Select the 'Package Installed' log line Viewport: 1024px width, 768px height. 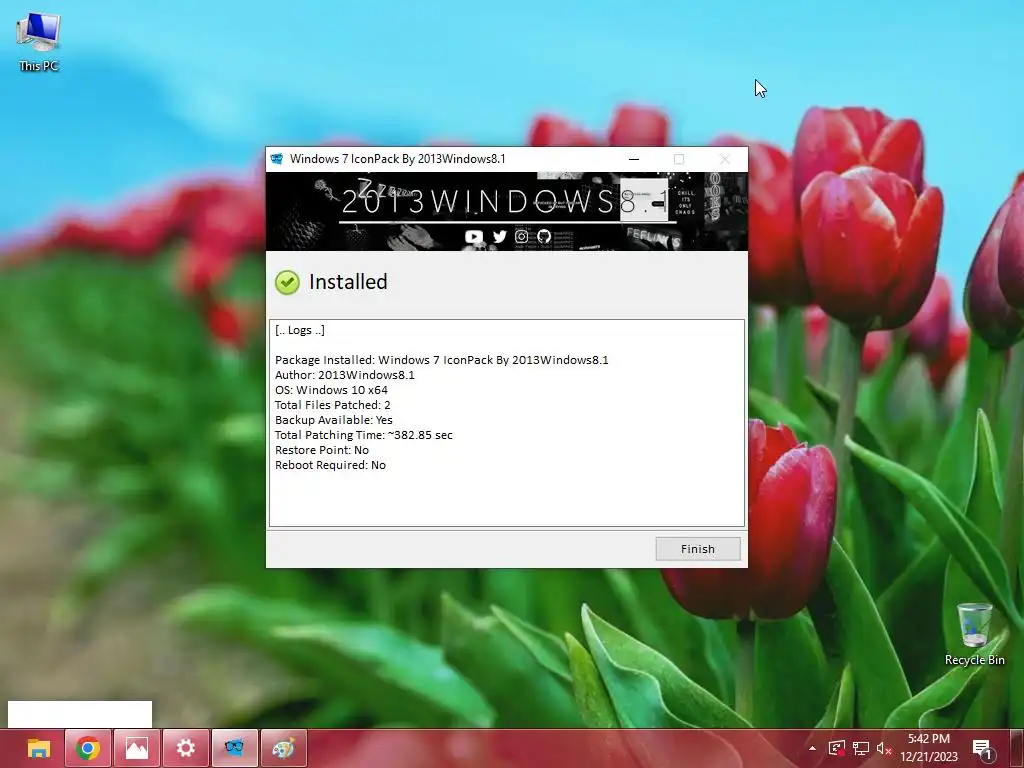(x=441, y=360)
